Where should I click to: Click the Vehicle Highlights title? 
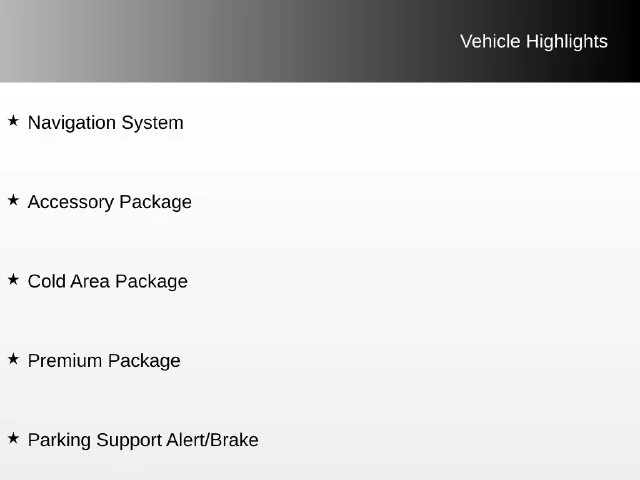[x=534, y=42]
